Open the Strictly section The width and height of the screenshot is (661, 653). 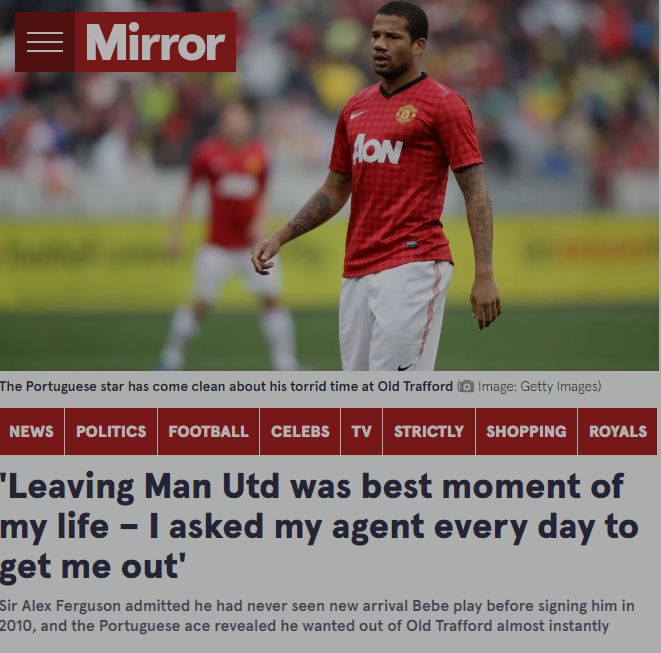point(429,431)
